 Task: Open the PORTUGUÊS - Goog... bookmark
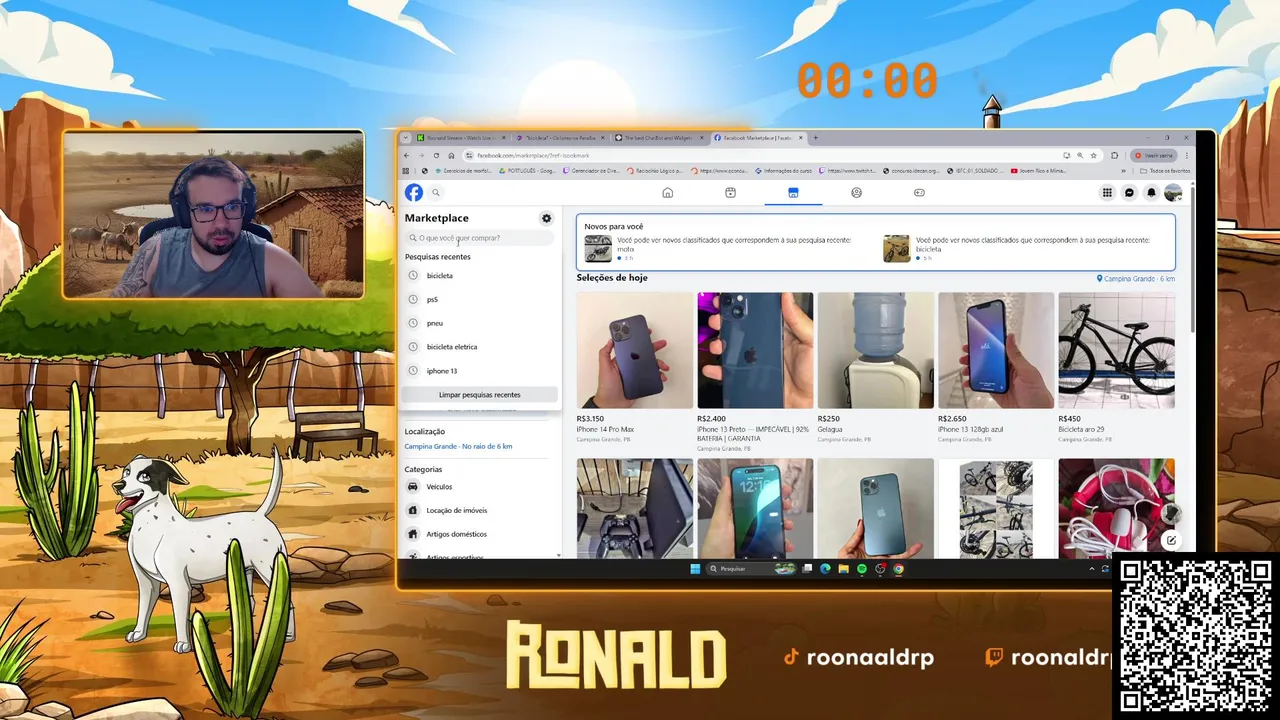pos(528,171)
